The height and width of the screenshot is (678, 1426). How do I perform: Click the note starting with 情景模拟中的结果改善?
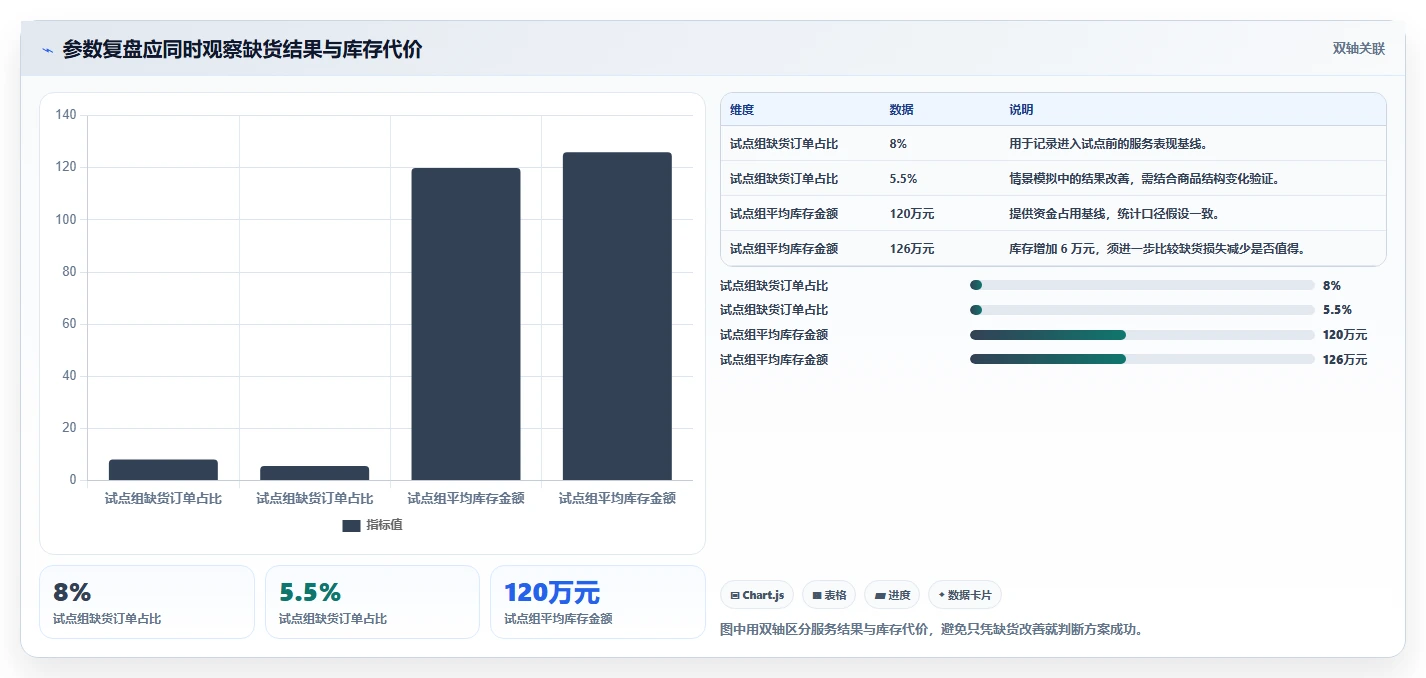(x=1145, y=179)
